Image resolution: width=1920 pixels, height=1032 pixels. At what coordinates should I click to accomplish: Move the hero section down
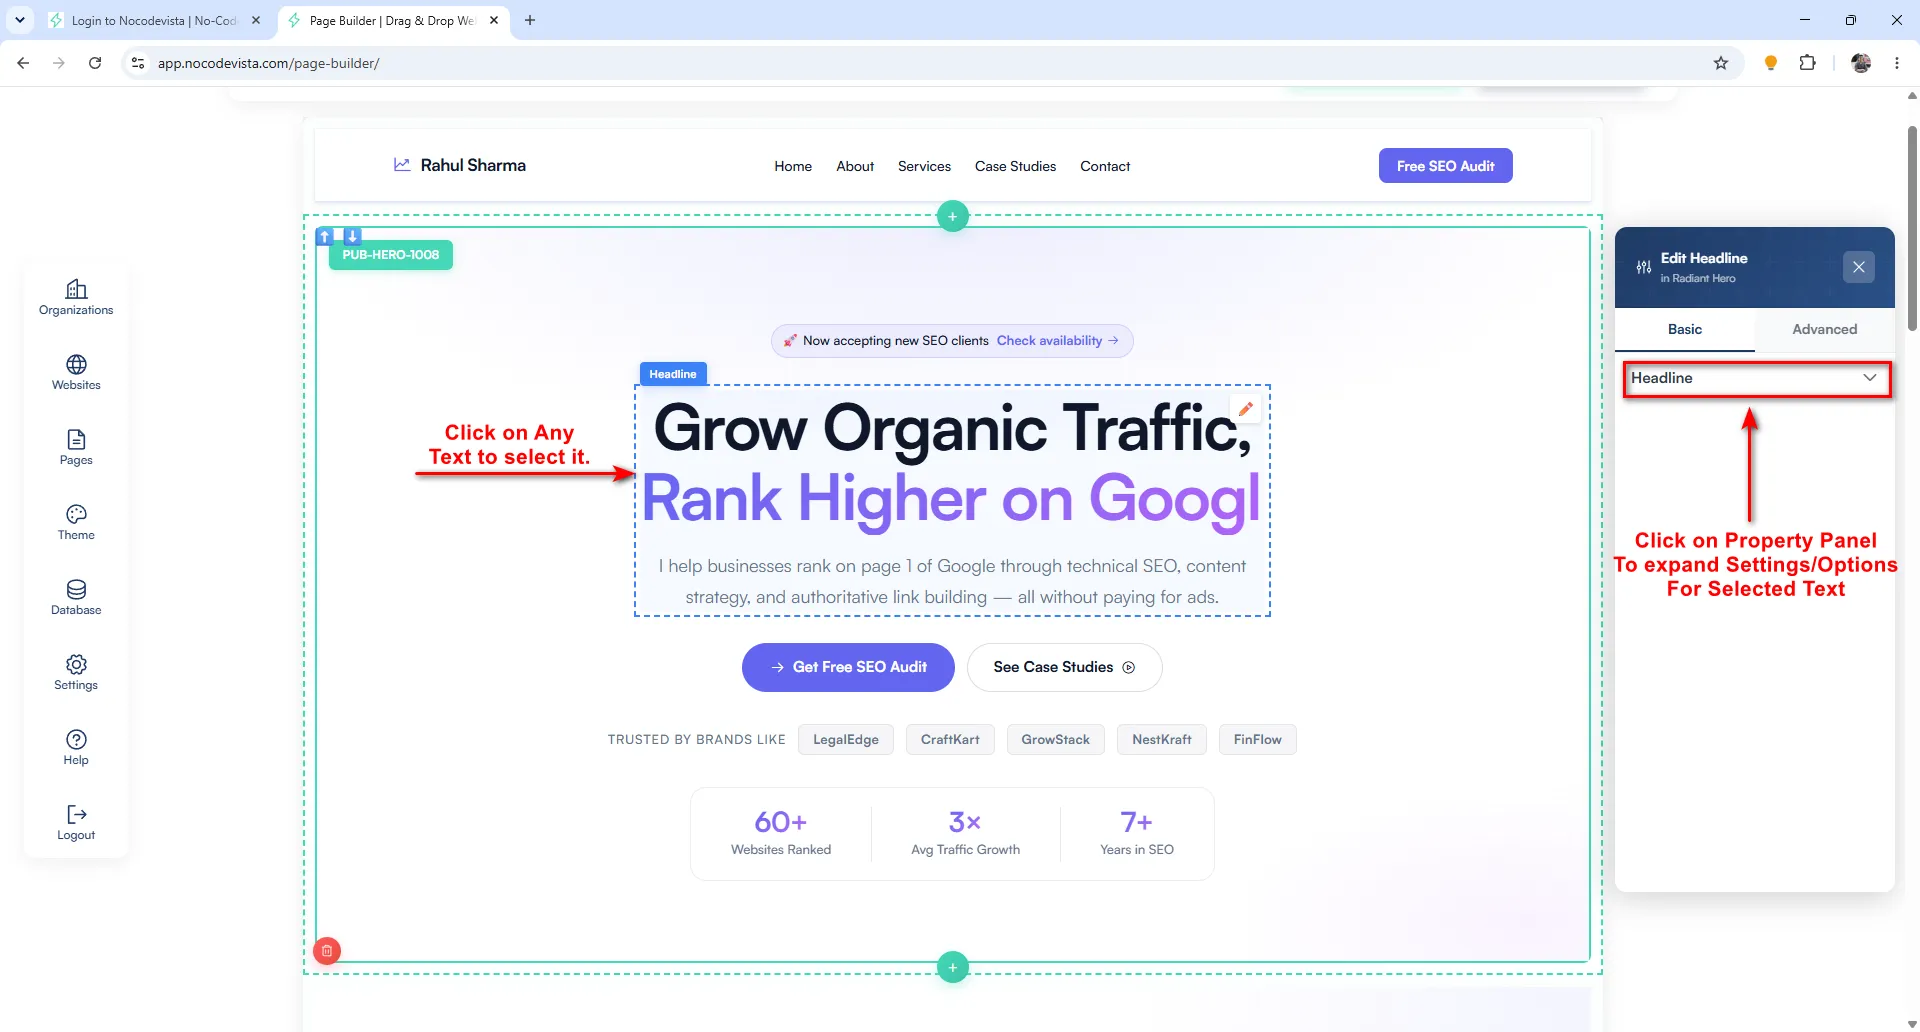click(352, 236)
